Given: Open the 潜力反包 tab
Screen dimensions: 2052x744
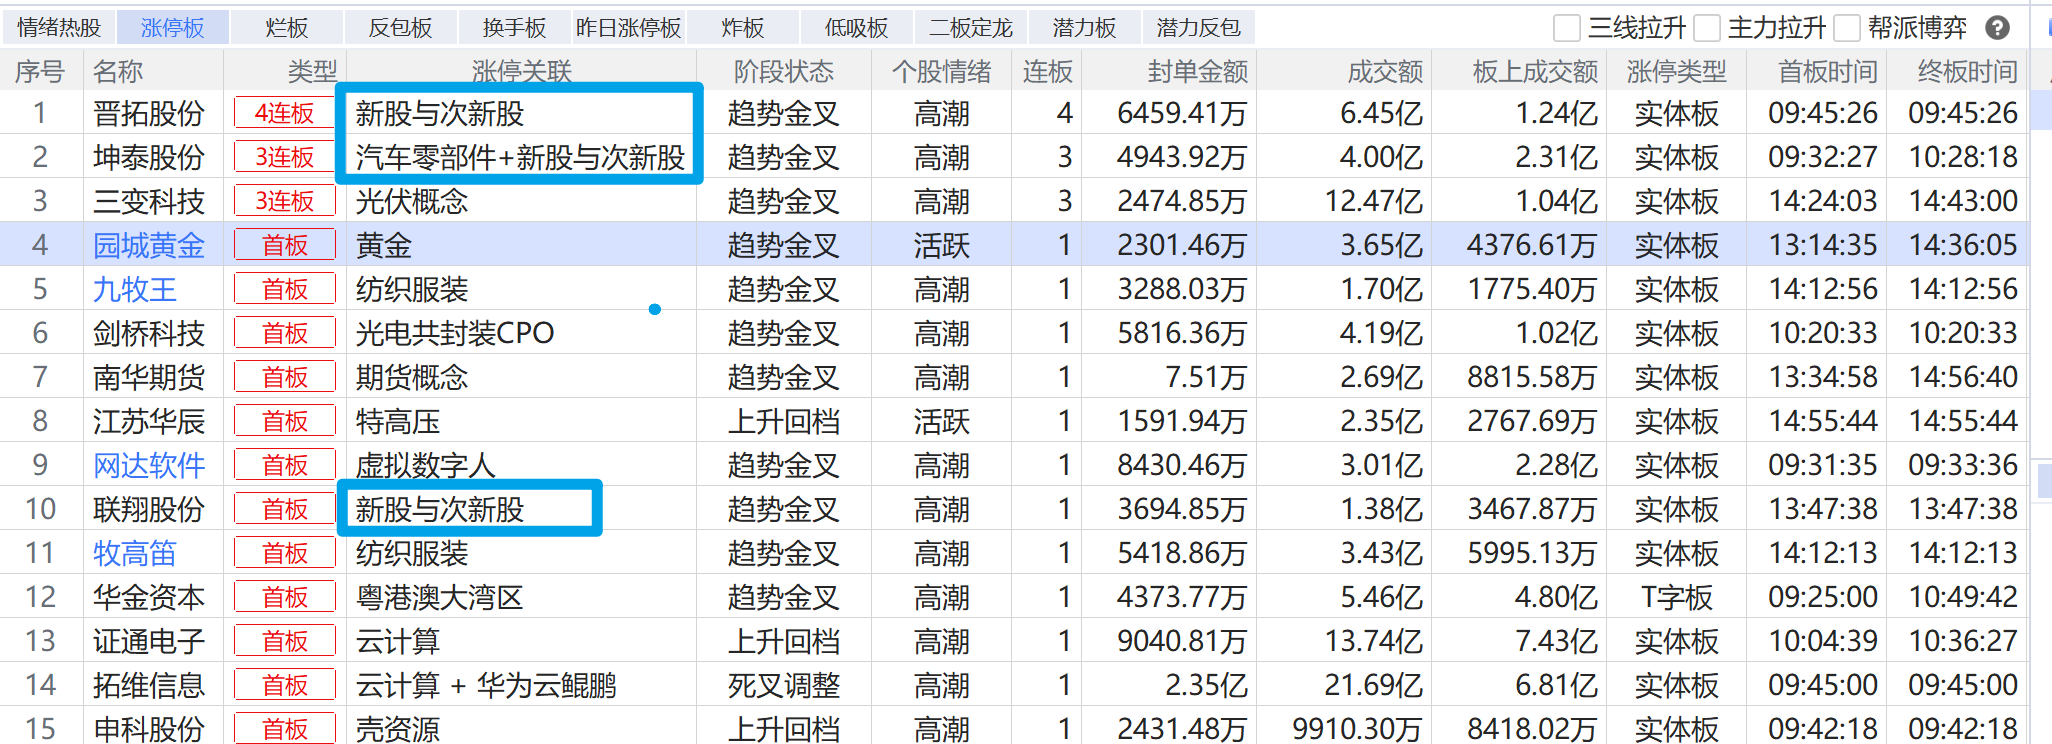Looking at the screenshot, I should pyautogui.click(x=1199, y=28).
